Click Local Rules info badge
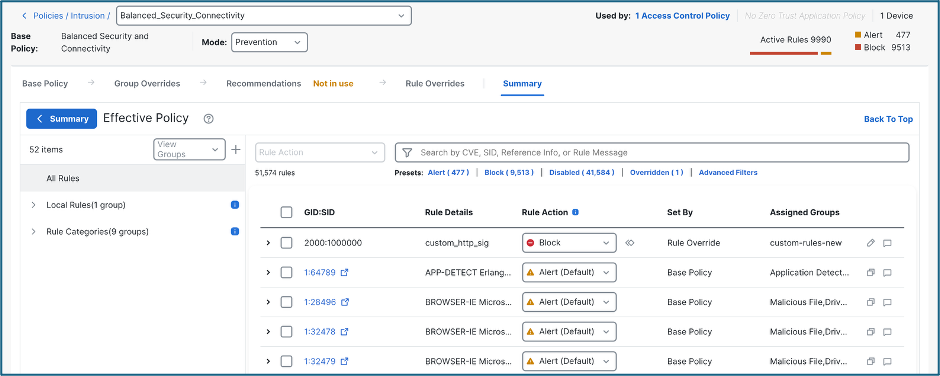The image size is (940, 376). 235,205
